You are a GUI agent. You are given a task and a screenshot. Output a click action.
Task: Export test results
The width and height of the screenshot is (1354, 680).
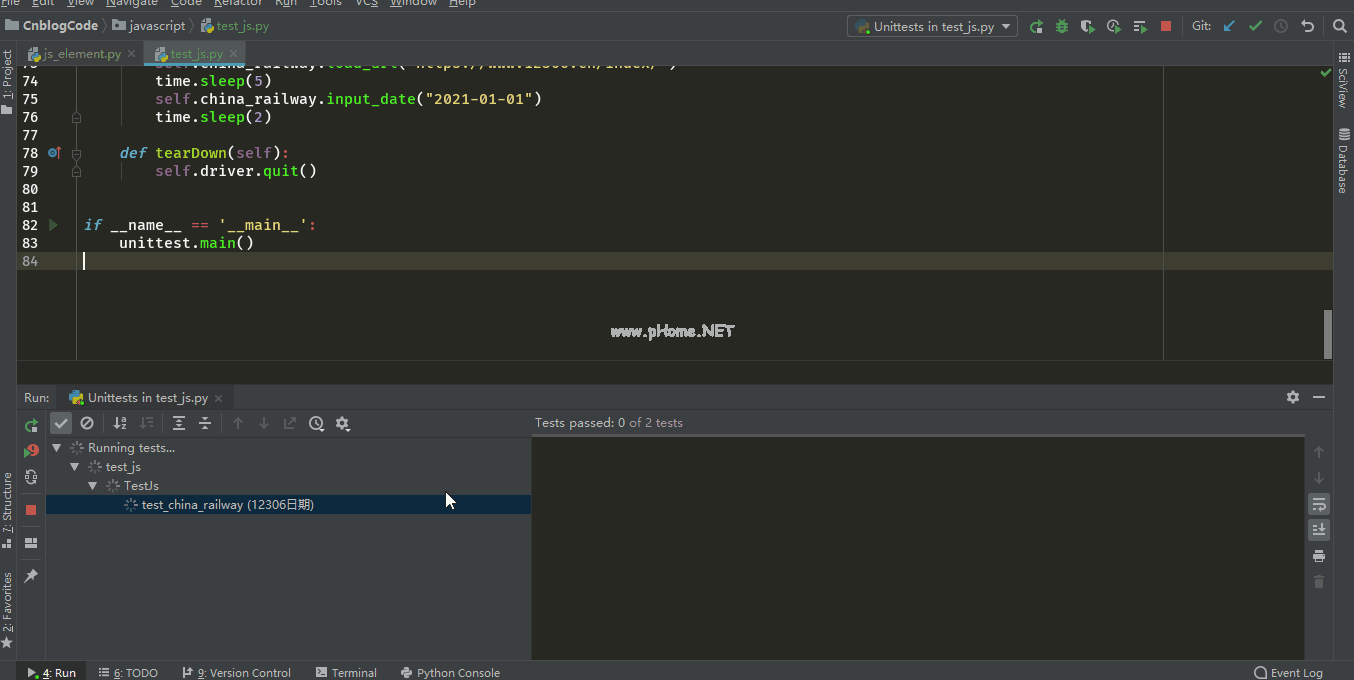pyautogui.click(x=290, y=423)
